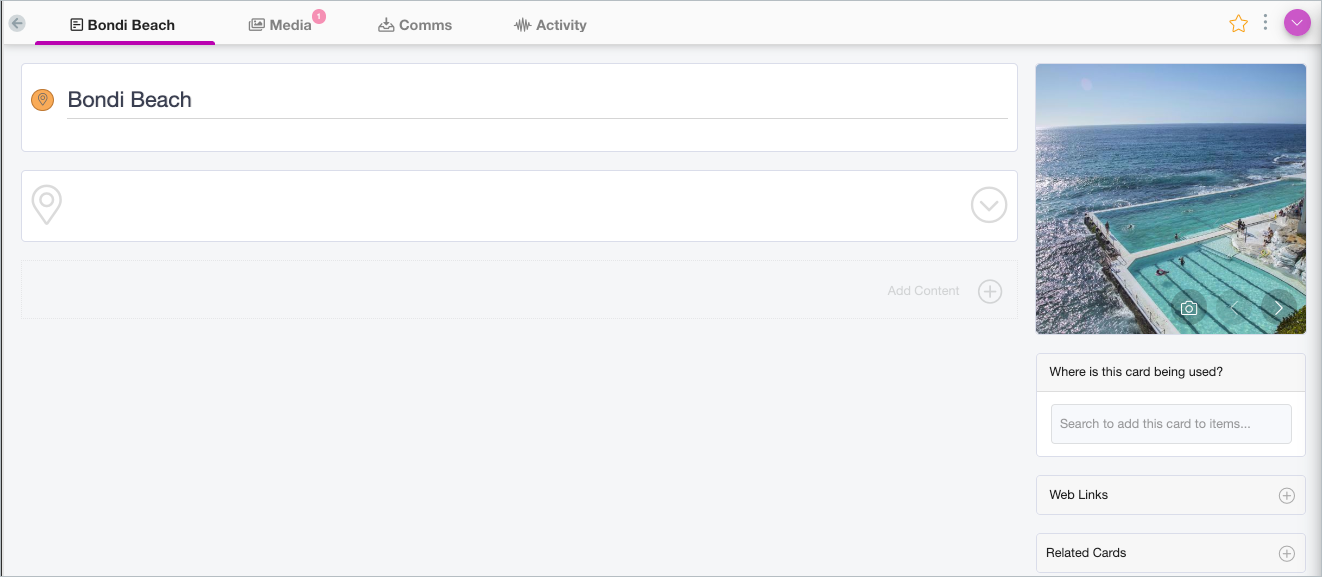Image resolution: width=1322 pixels, height=577 pixels.
Task: Click the camera icon on the photo
Action: pyautogui.click(x=1189, y=309)
